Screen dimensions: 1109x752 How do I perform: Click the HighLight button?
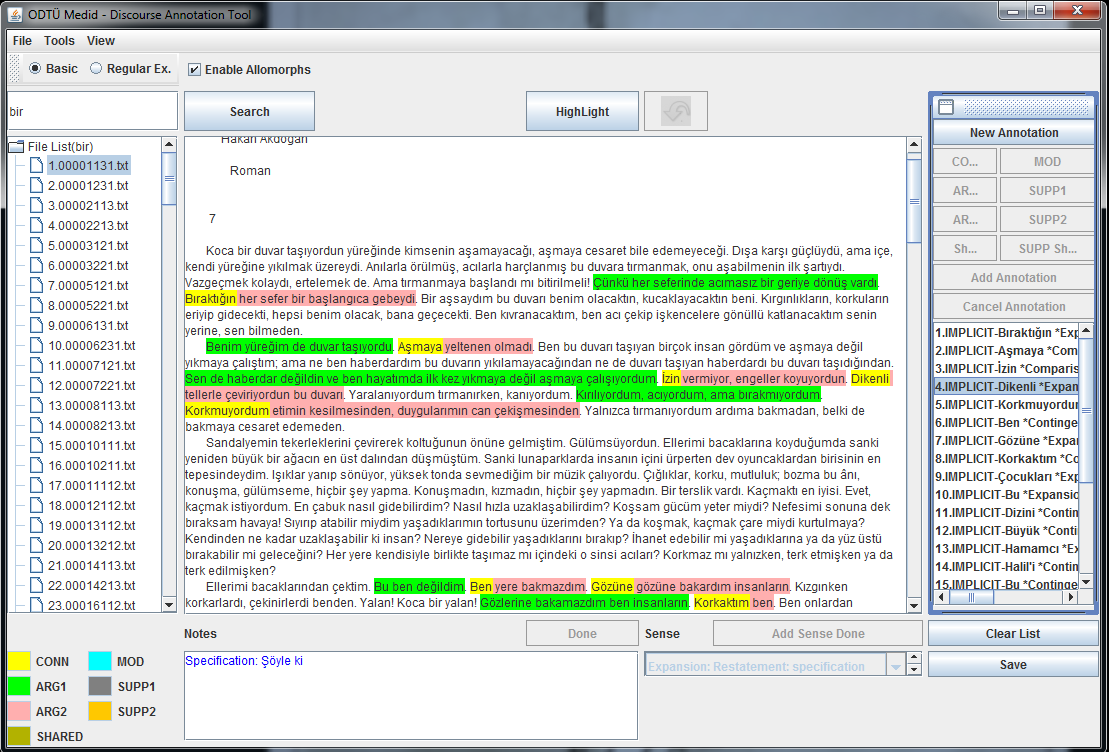click(582, 111)
